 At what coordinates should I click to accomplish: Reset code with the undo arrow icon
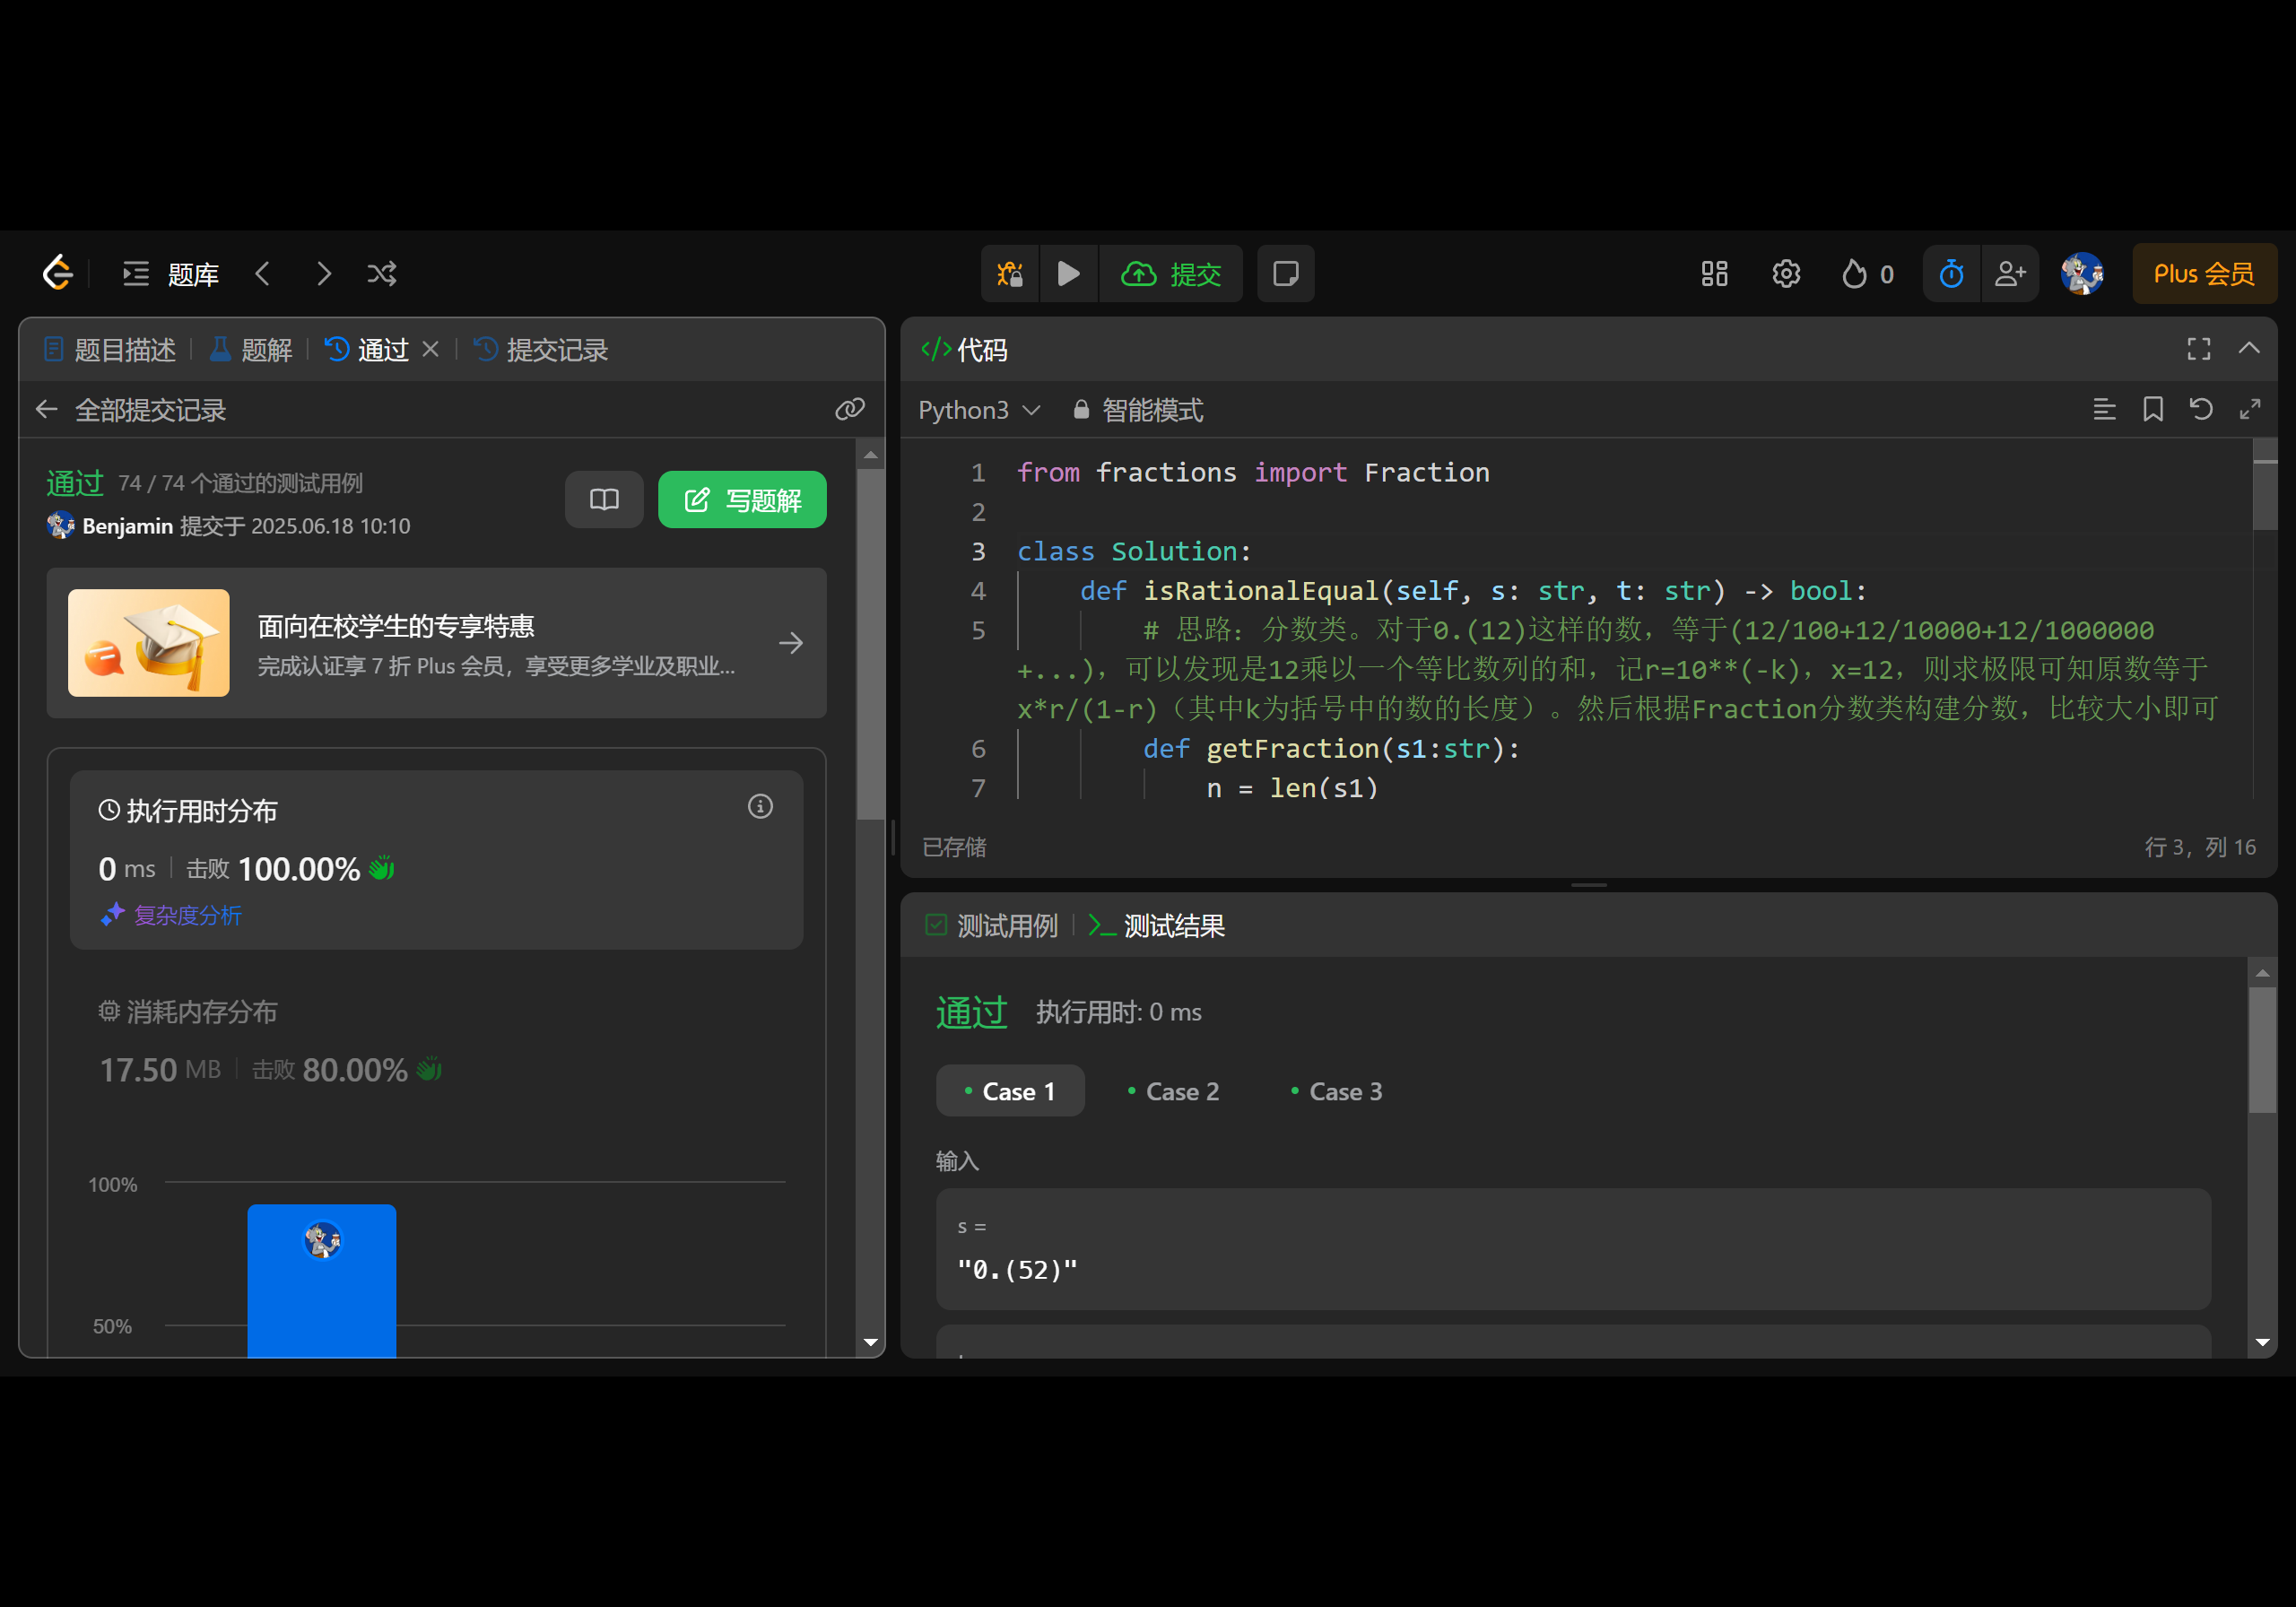[2200, 409]
